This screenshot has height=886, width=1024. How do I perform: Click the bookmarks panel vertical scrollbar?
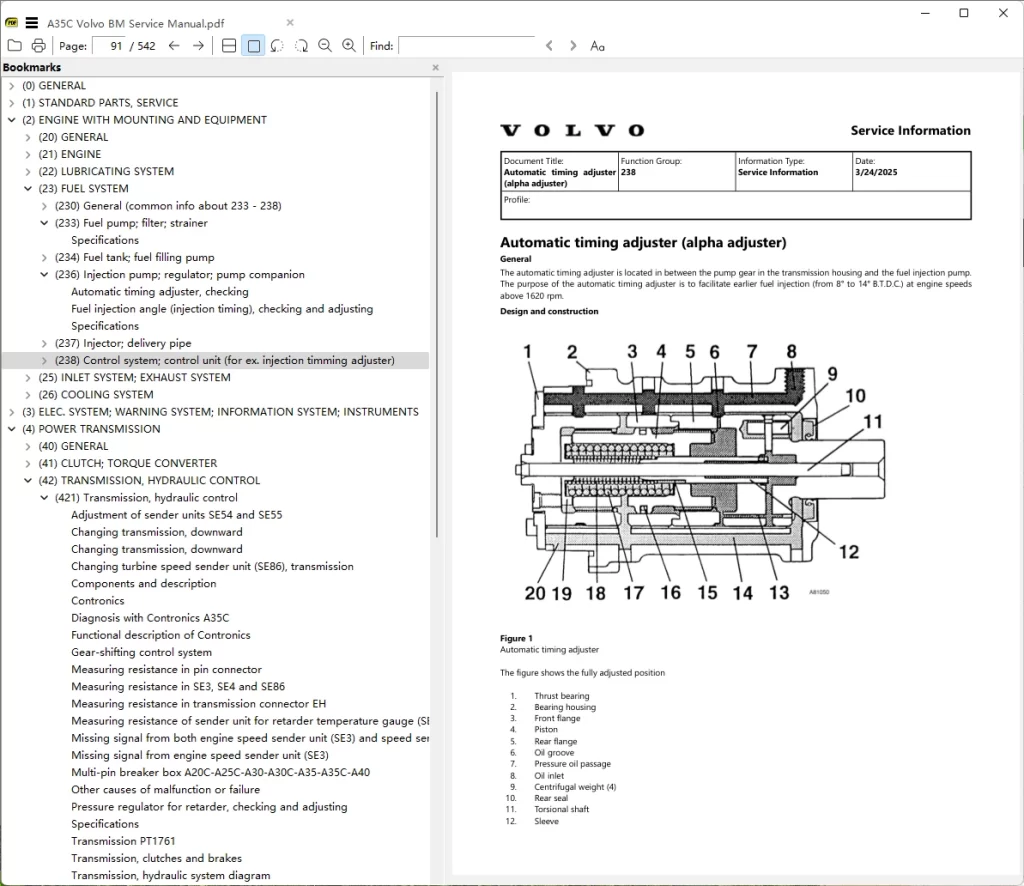pos(436,313)
